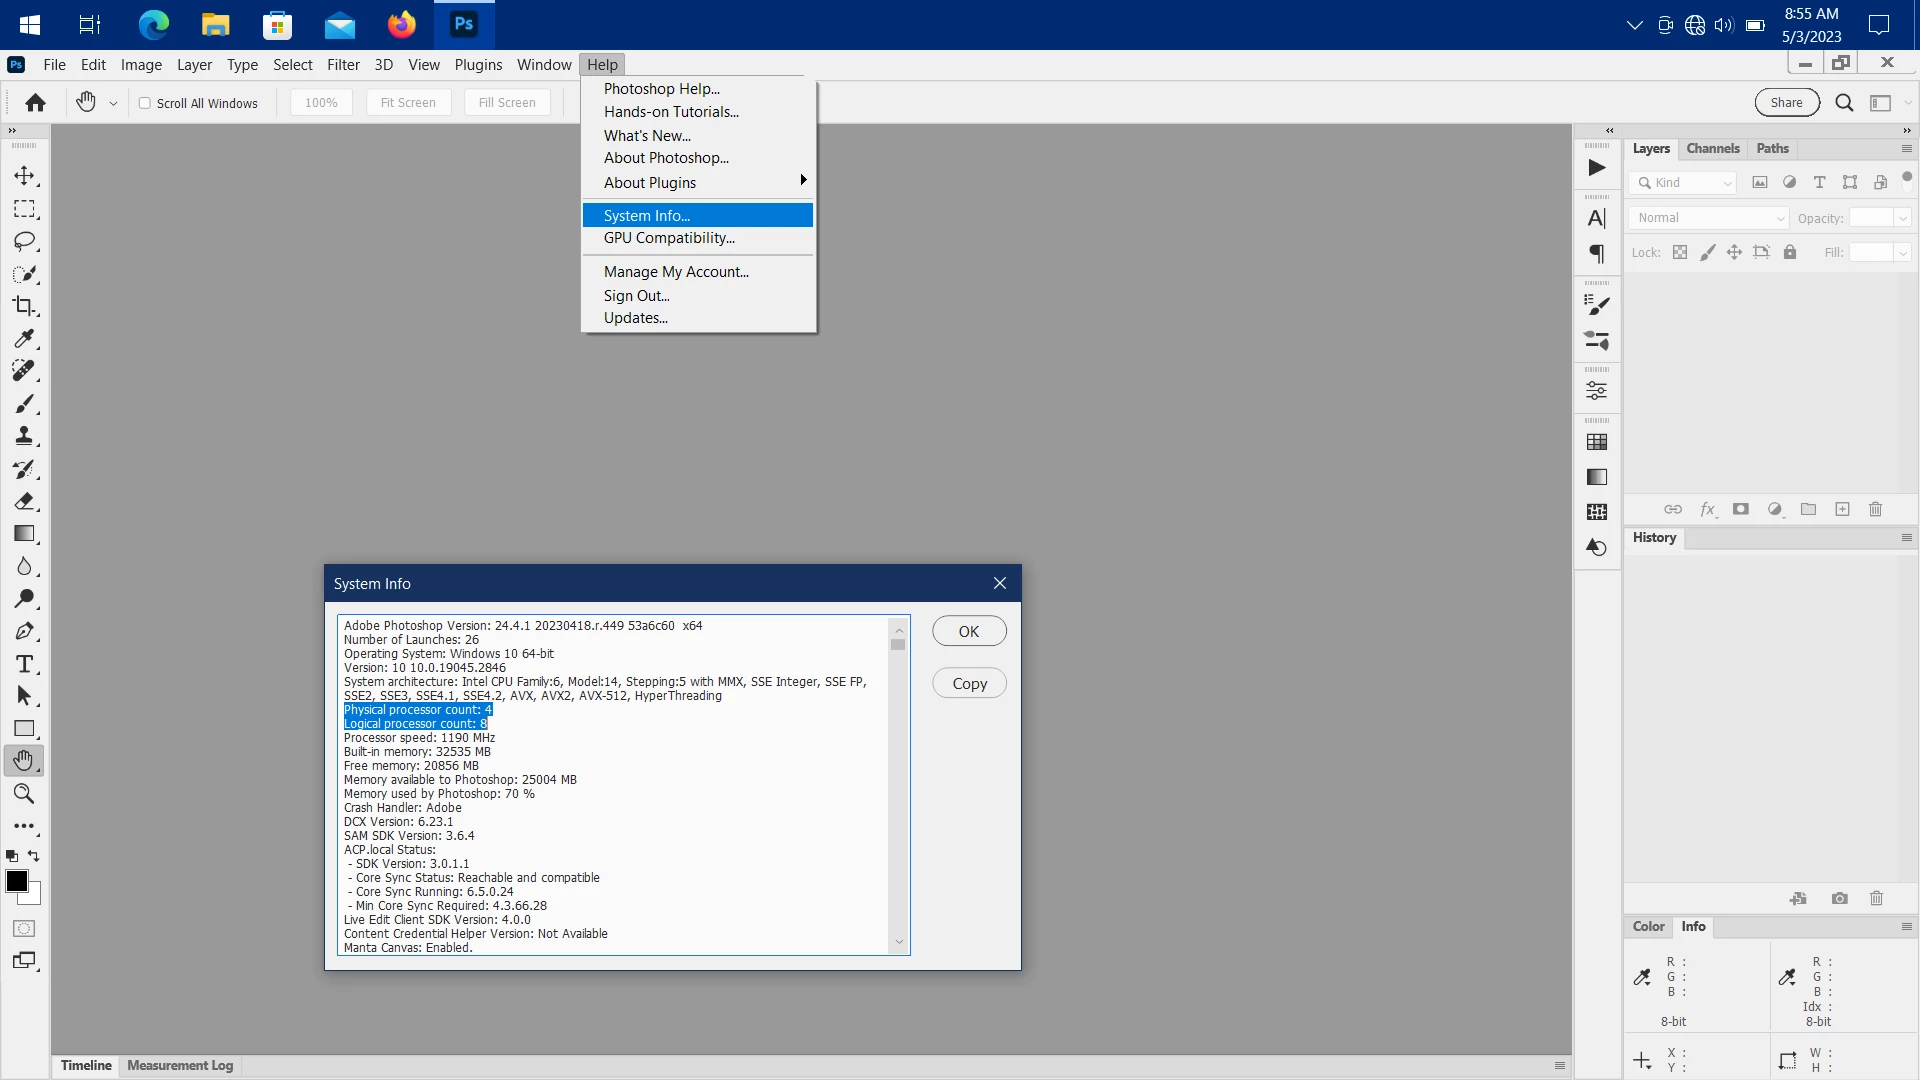Open the Normal blend mode dropdown
The height and width of the screenshot is (1080, 1920).
click(x=1710, y=218)
